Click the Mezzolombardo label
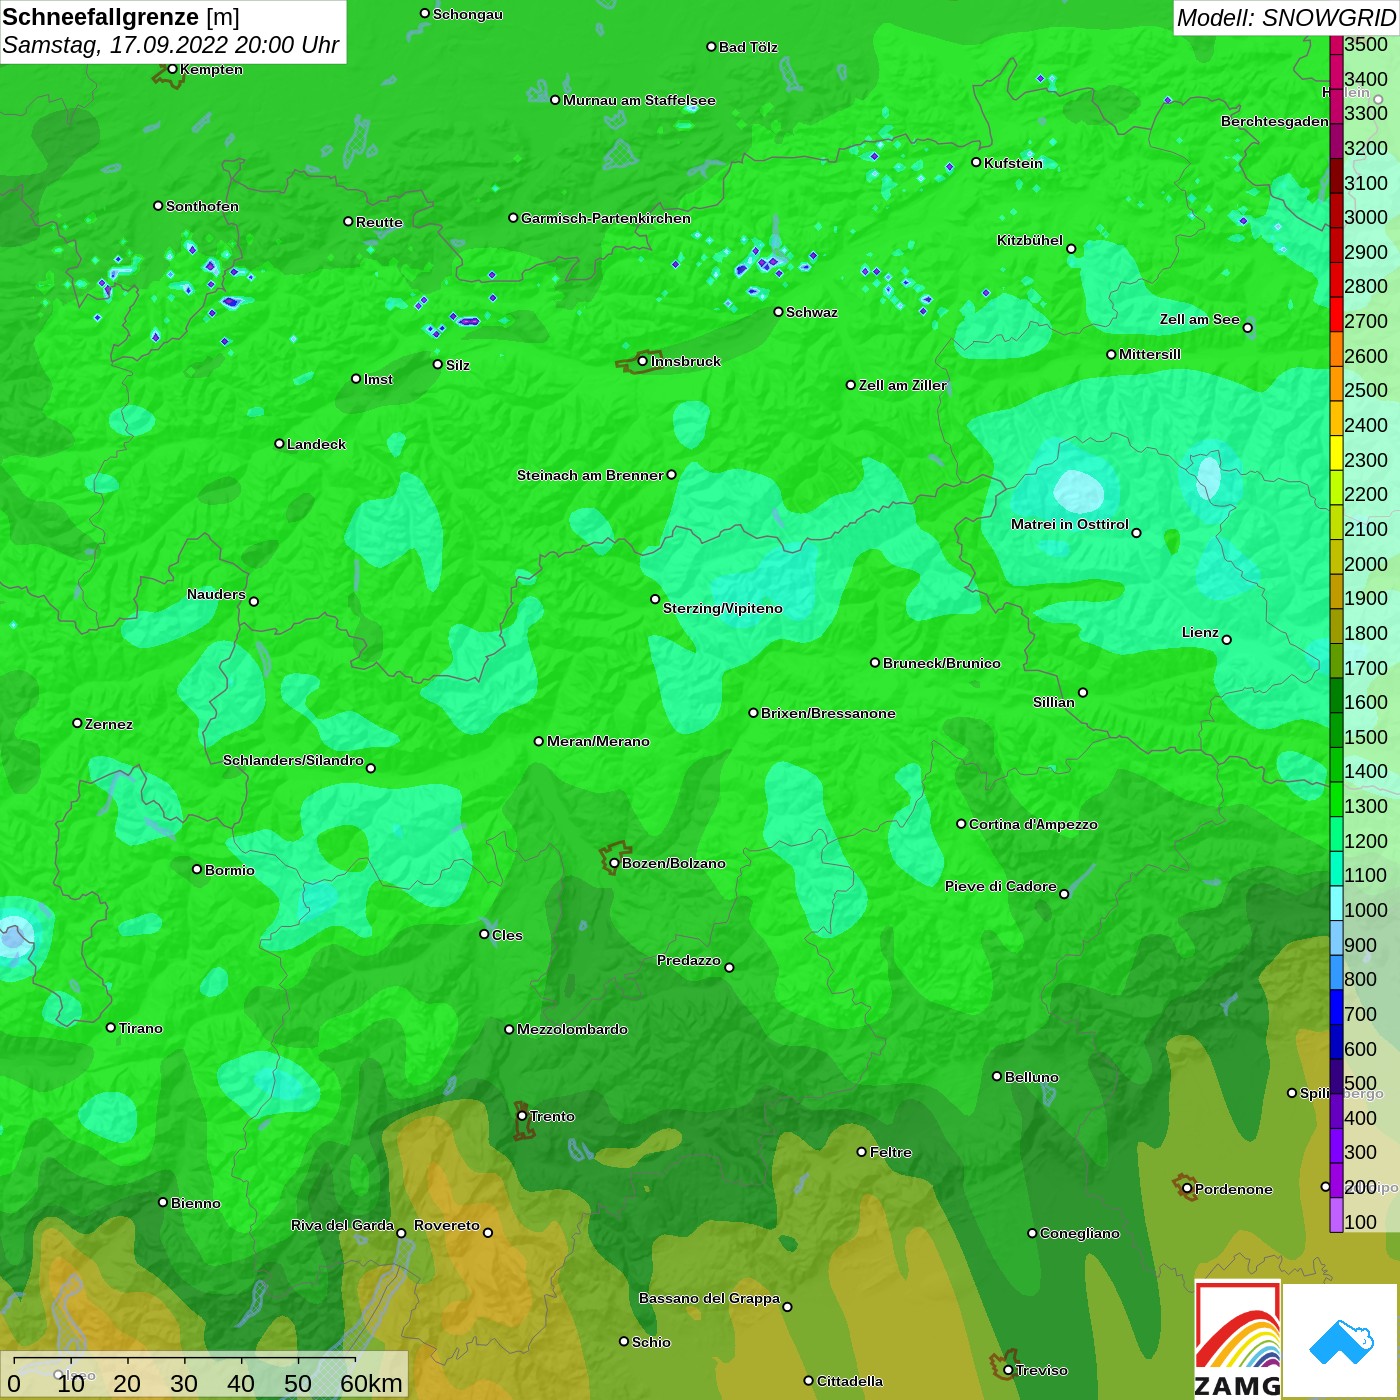 (x=572, y=1029)
